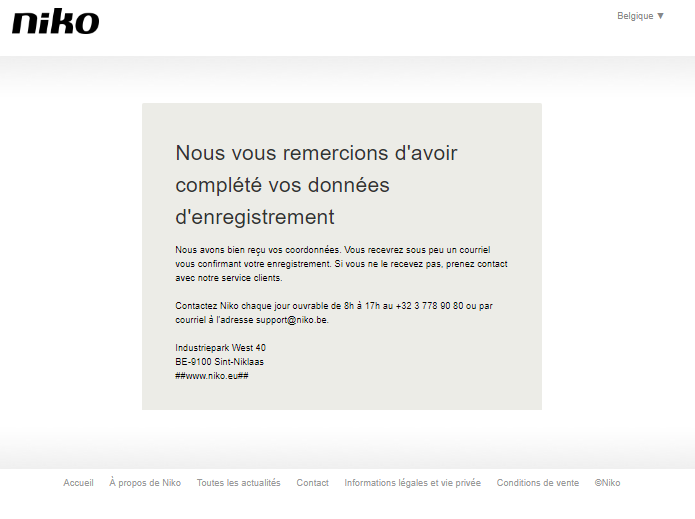Click the www.niko.eu website text

pyautogui.click(x=212, y=376)
